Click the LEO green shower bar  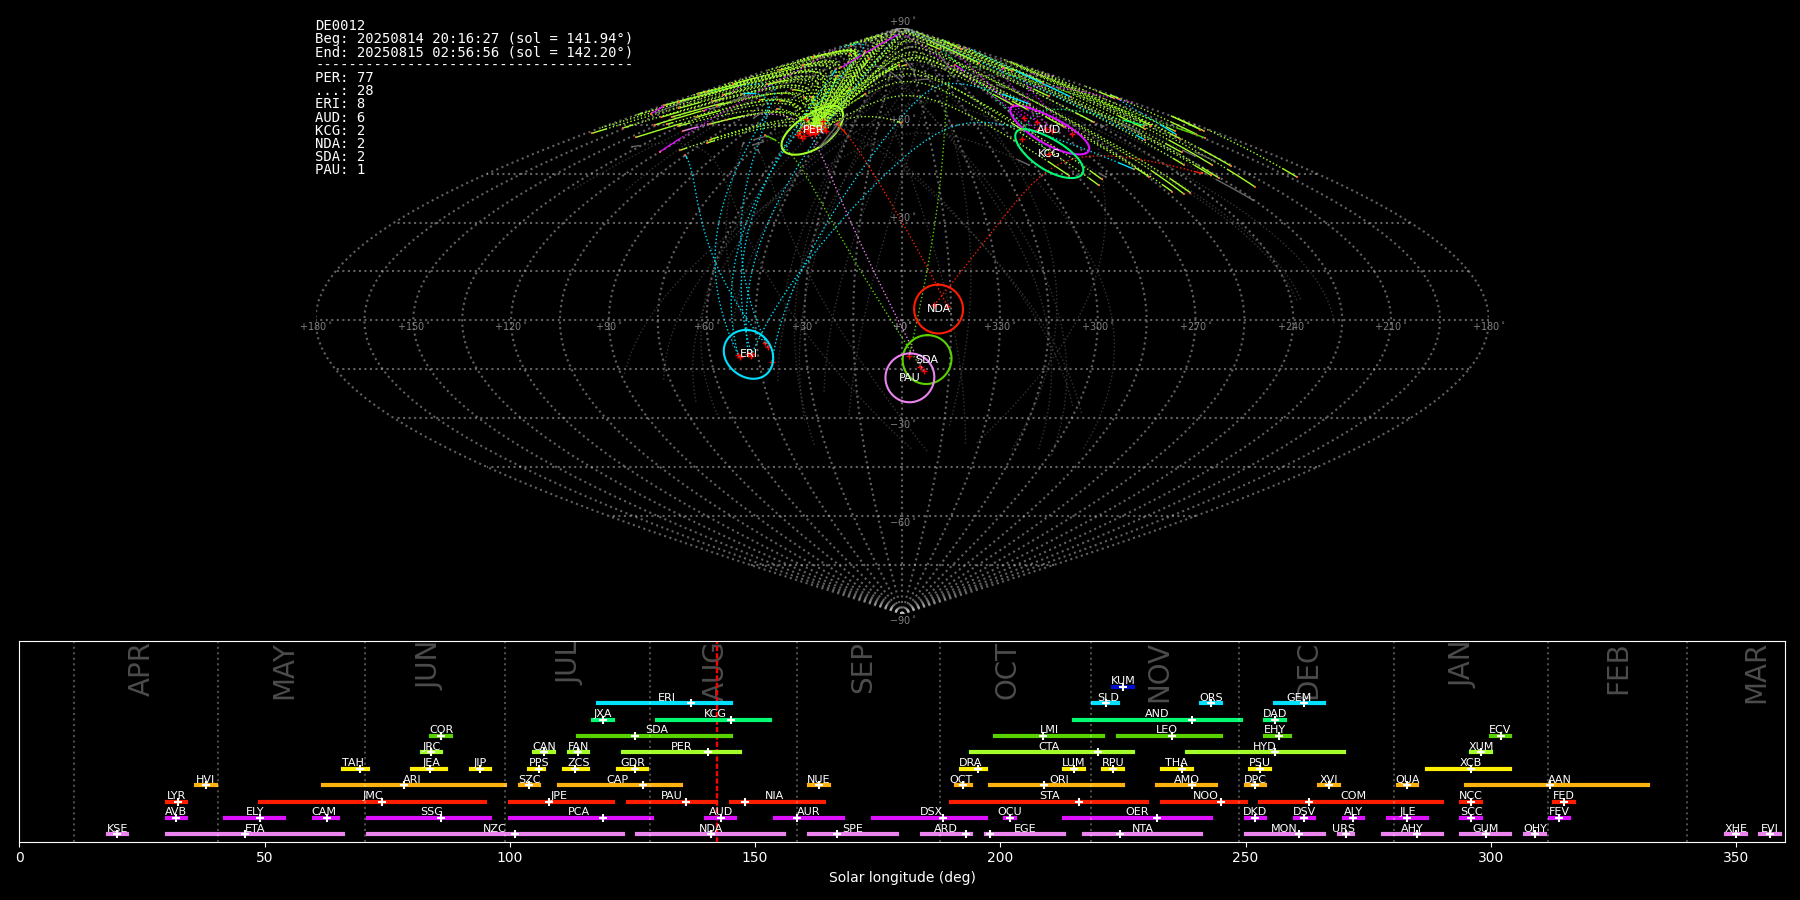point(1169,735)
